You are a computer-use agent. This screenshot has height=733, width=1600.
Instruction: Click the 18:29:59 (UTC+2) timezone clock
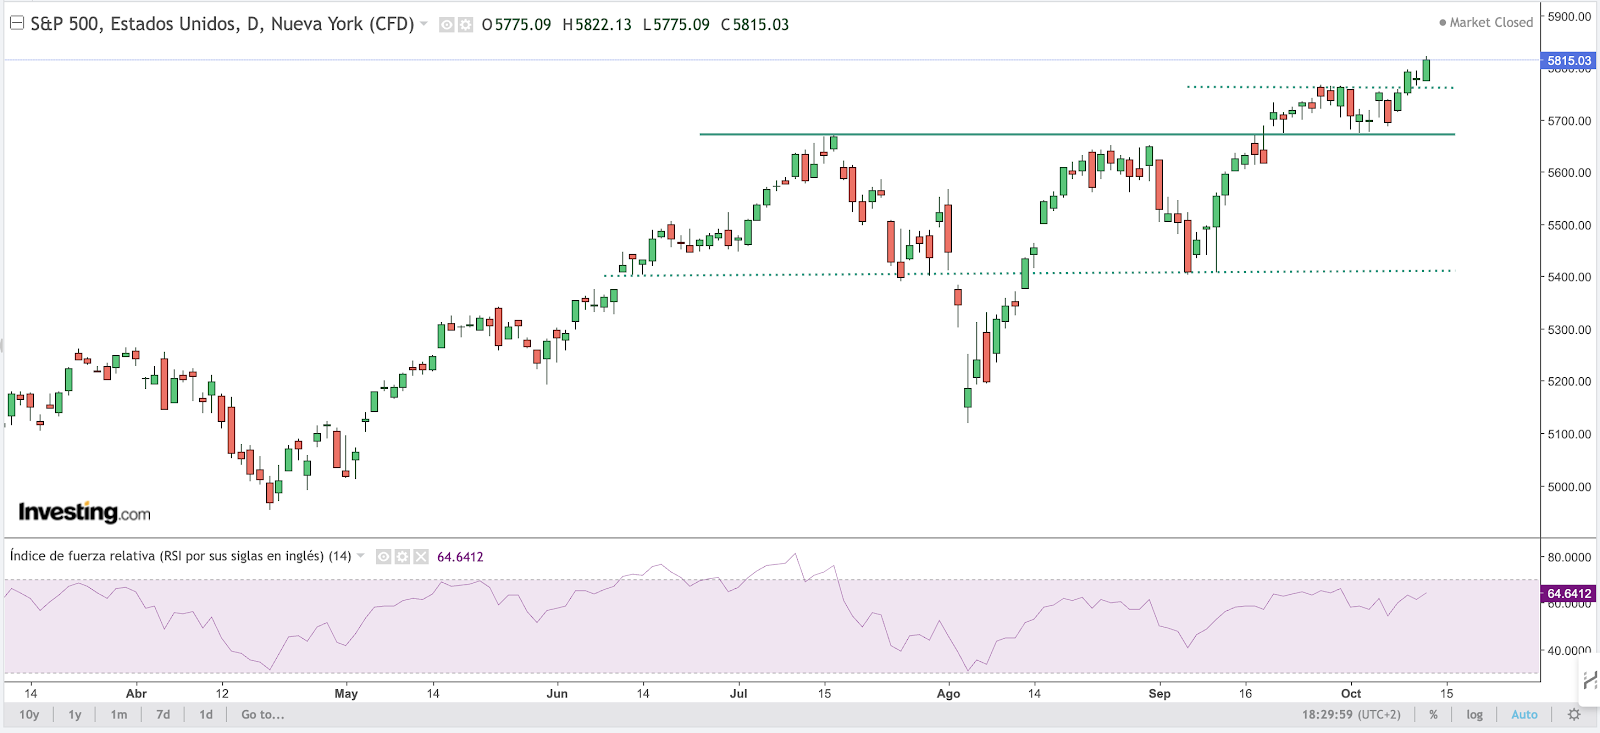point(1351,715)
